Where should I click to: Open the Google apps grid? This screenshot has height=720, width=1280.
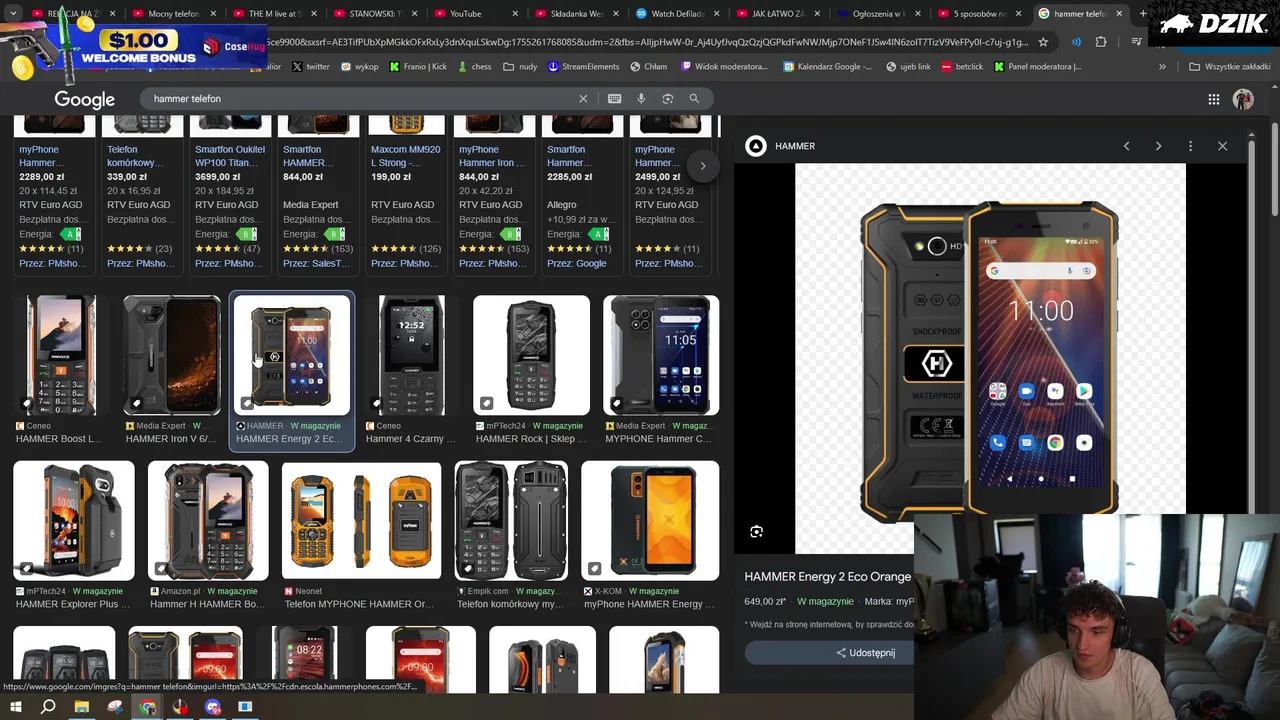click(x=1213, y=99)
